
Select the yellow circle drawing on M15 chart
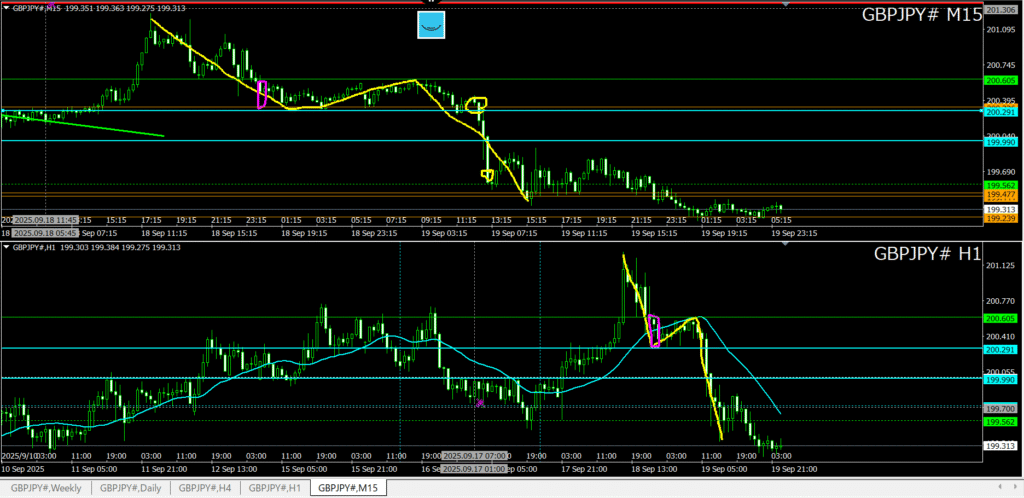477,103
